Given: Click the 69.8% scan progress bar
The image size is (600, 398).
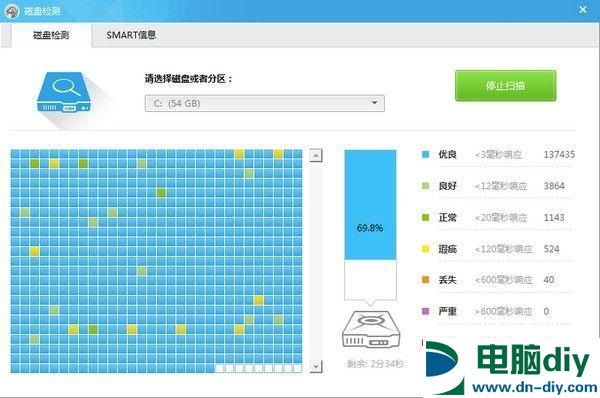Looking at the screenshot, I should tap(370, 225).
